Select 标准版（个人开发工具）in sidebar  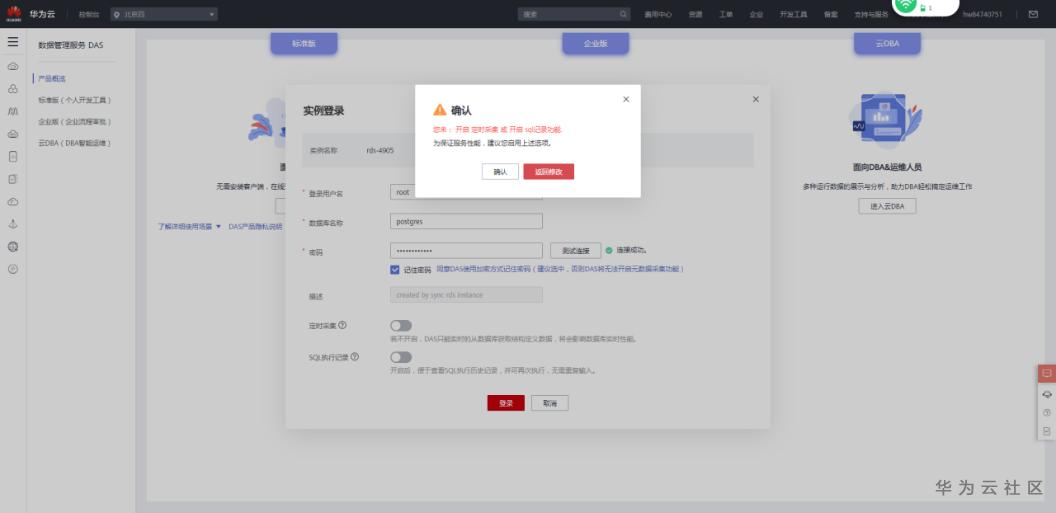click(75, 100)
